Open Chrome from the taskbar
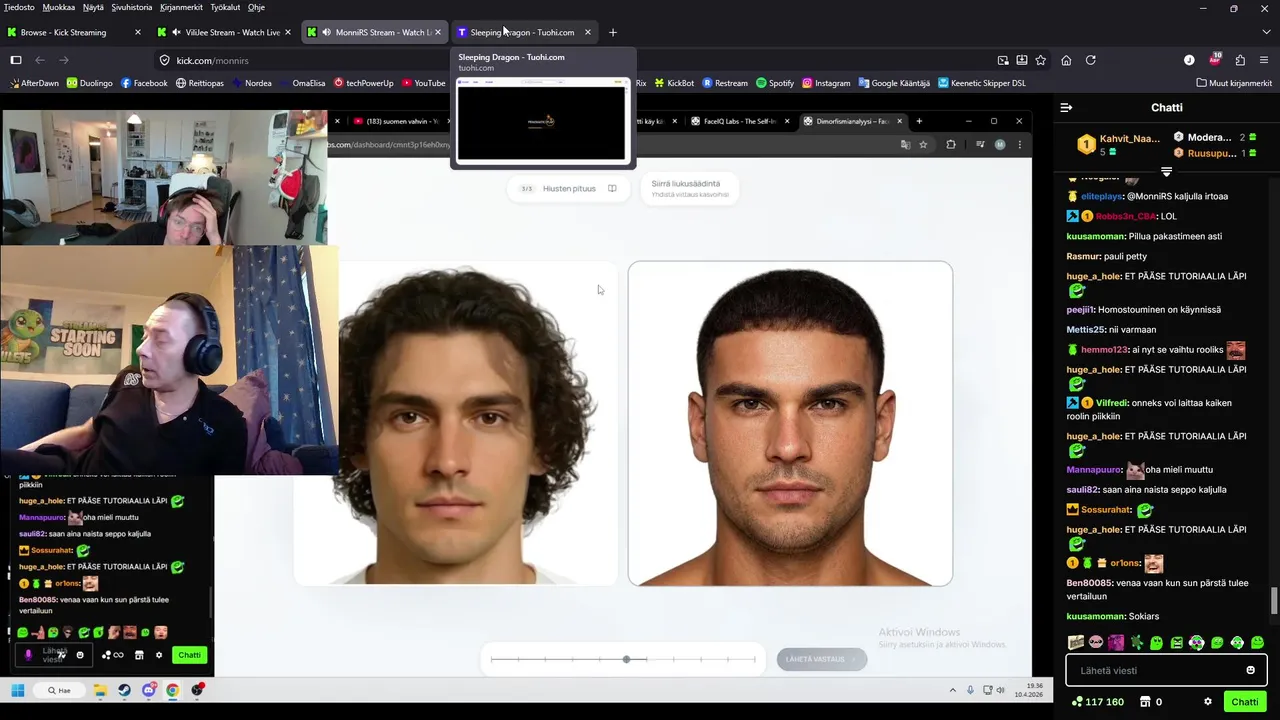Image resolution: width=1280 pixels, height=720 pixels. (173, 690)
